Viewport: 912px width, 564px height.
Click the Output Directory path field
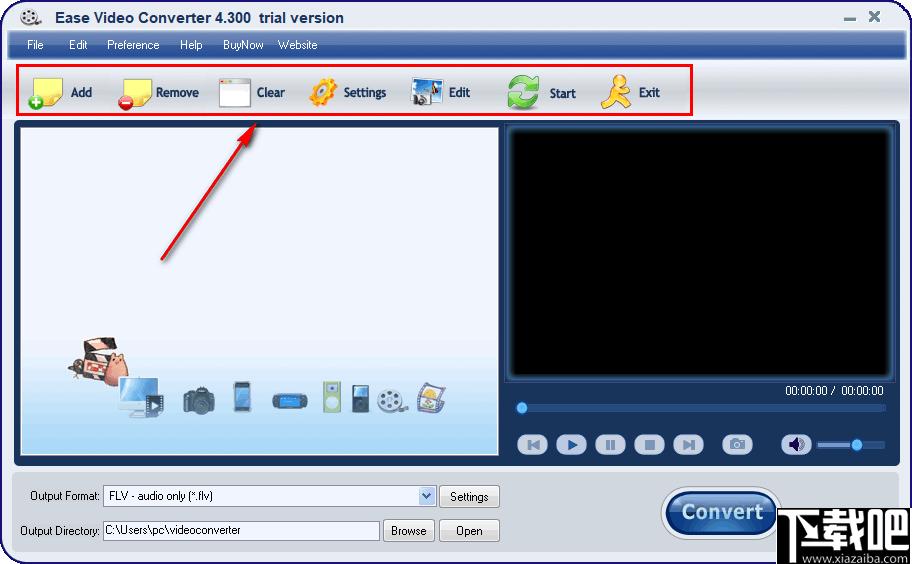pos(241,530)
